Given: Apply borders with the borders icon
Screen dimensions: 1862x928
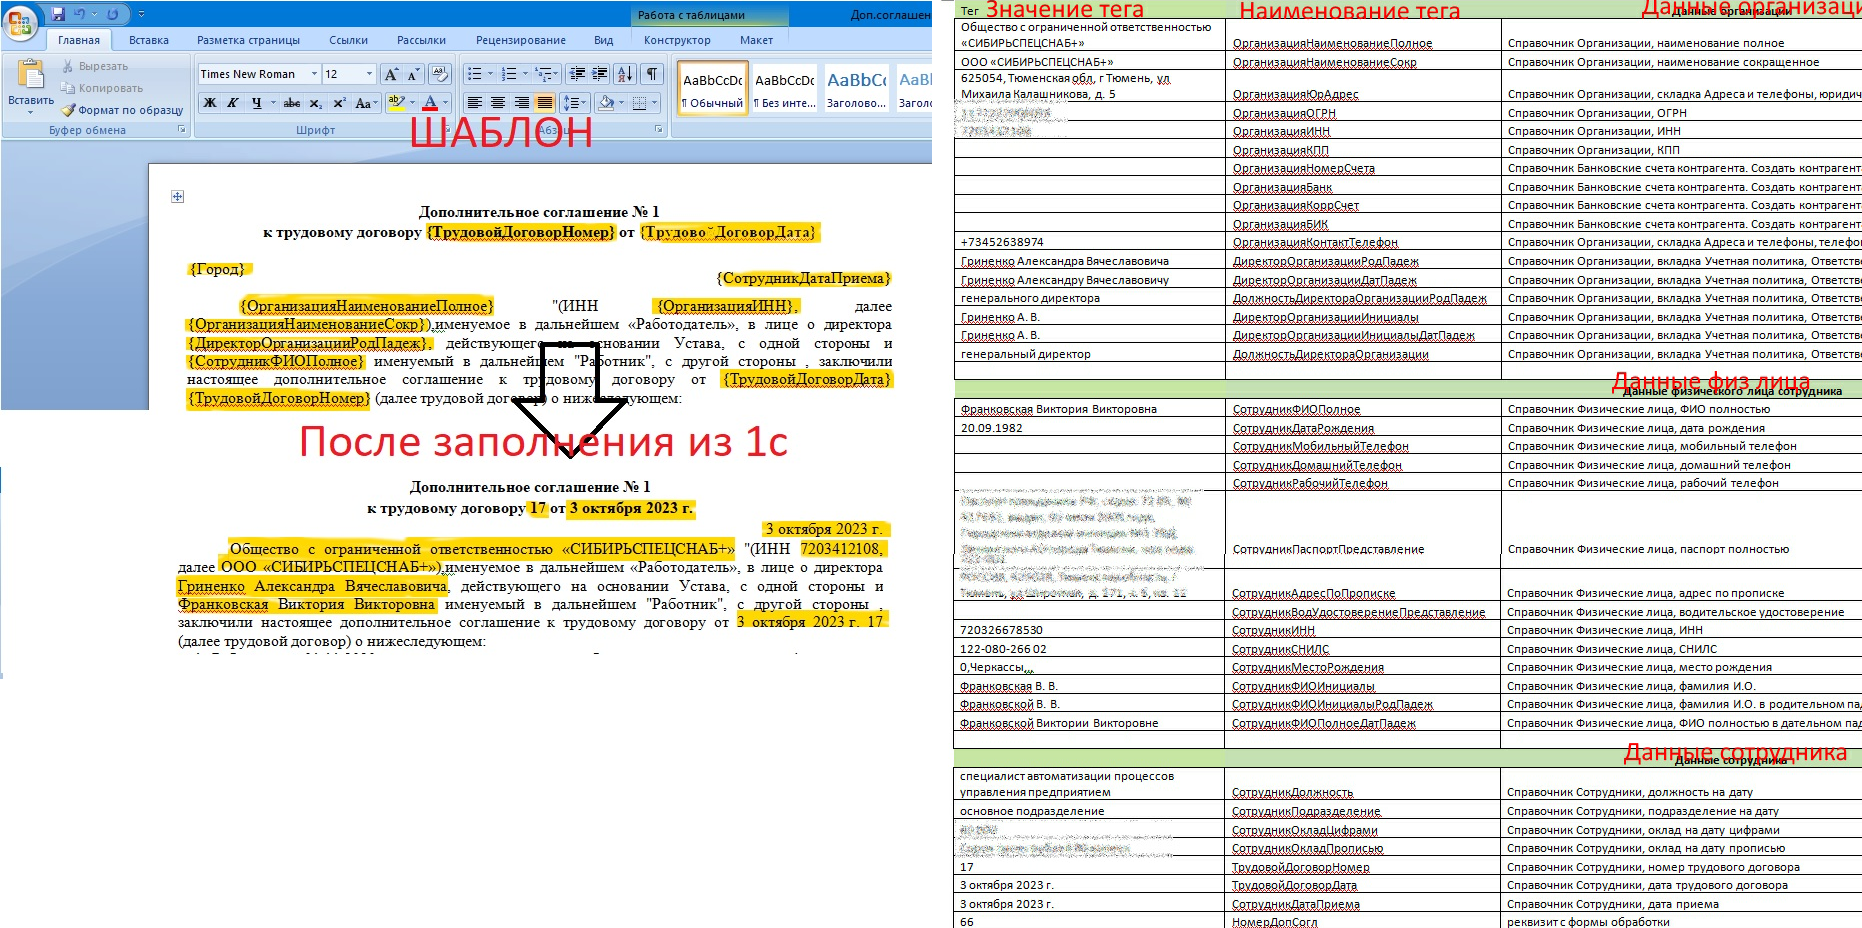Looking at the screenshot, I should tap(639, 102).
